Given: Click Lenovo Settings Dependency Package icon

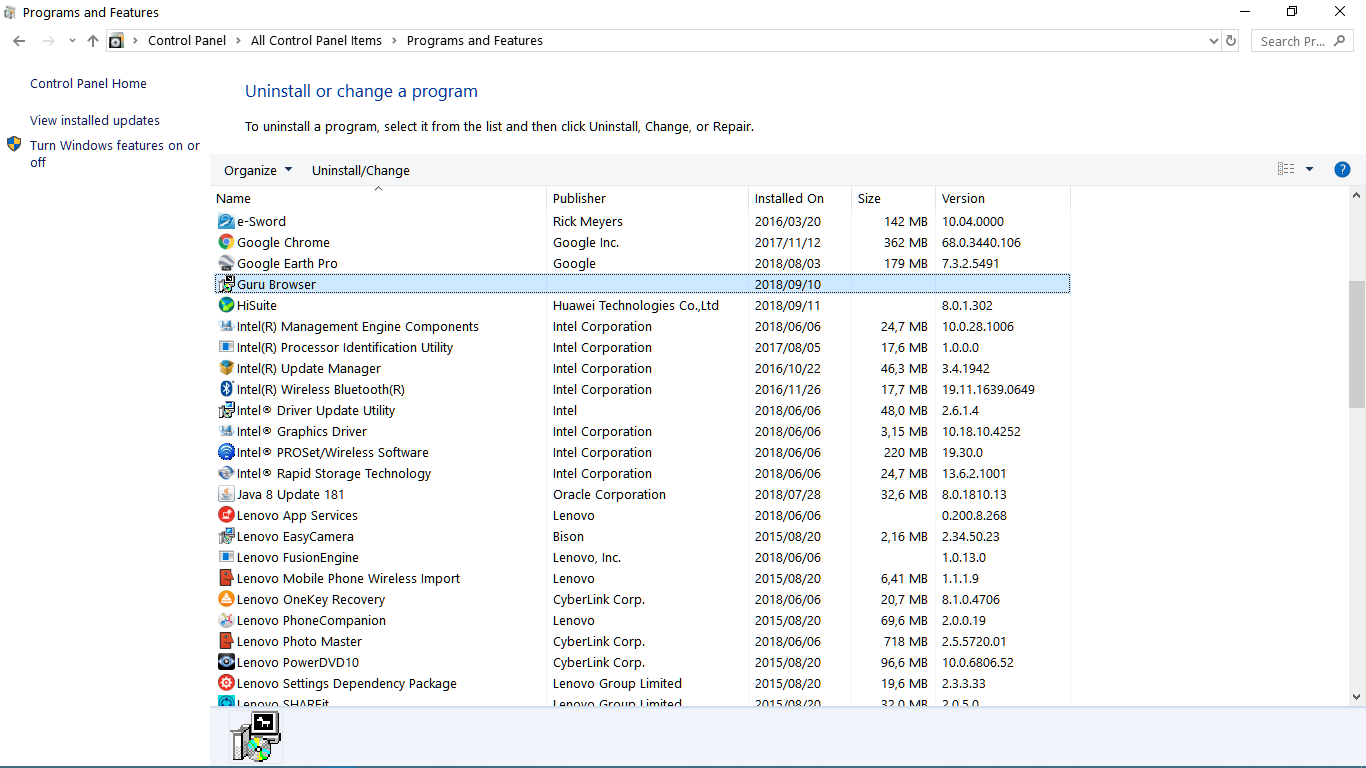Looking at the screenshot, I should point(226,683).
